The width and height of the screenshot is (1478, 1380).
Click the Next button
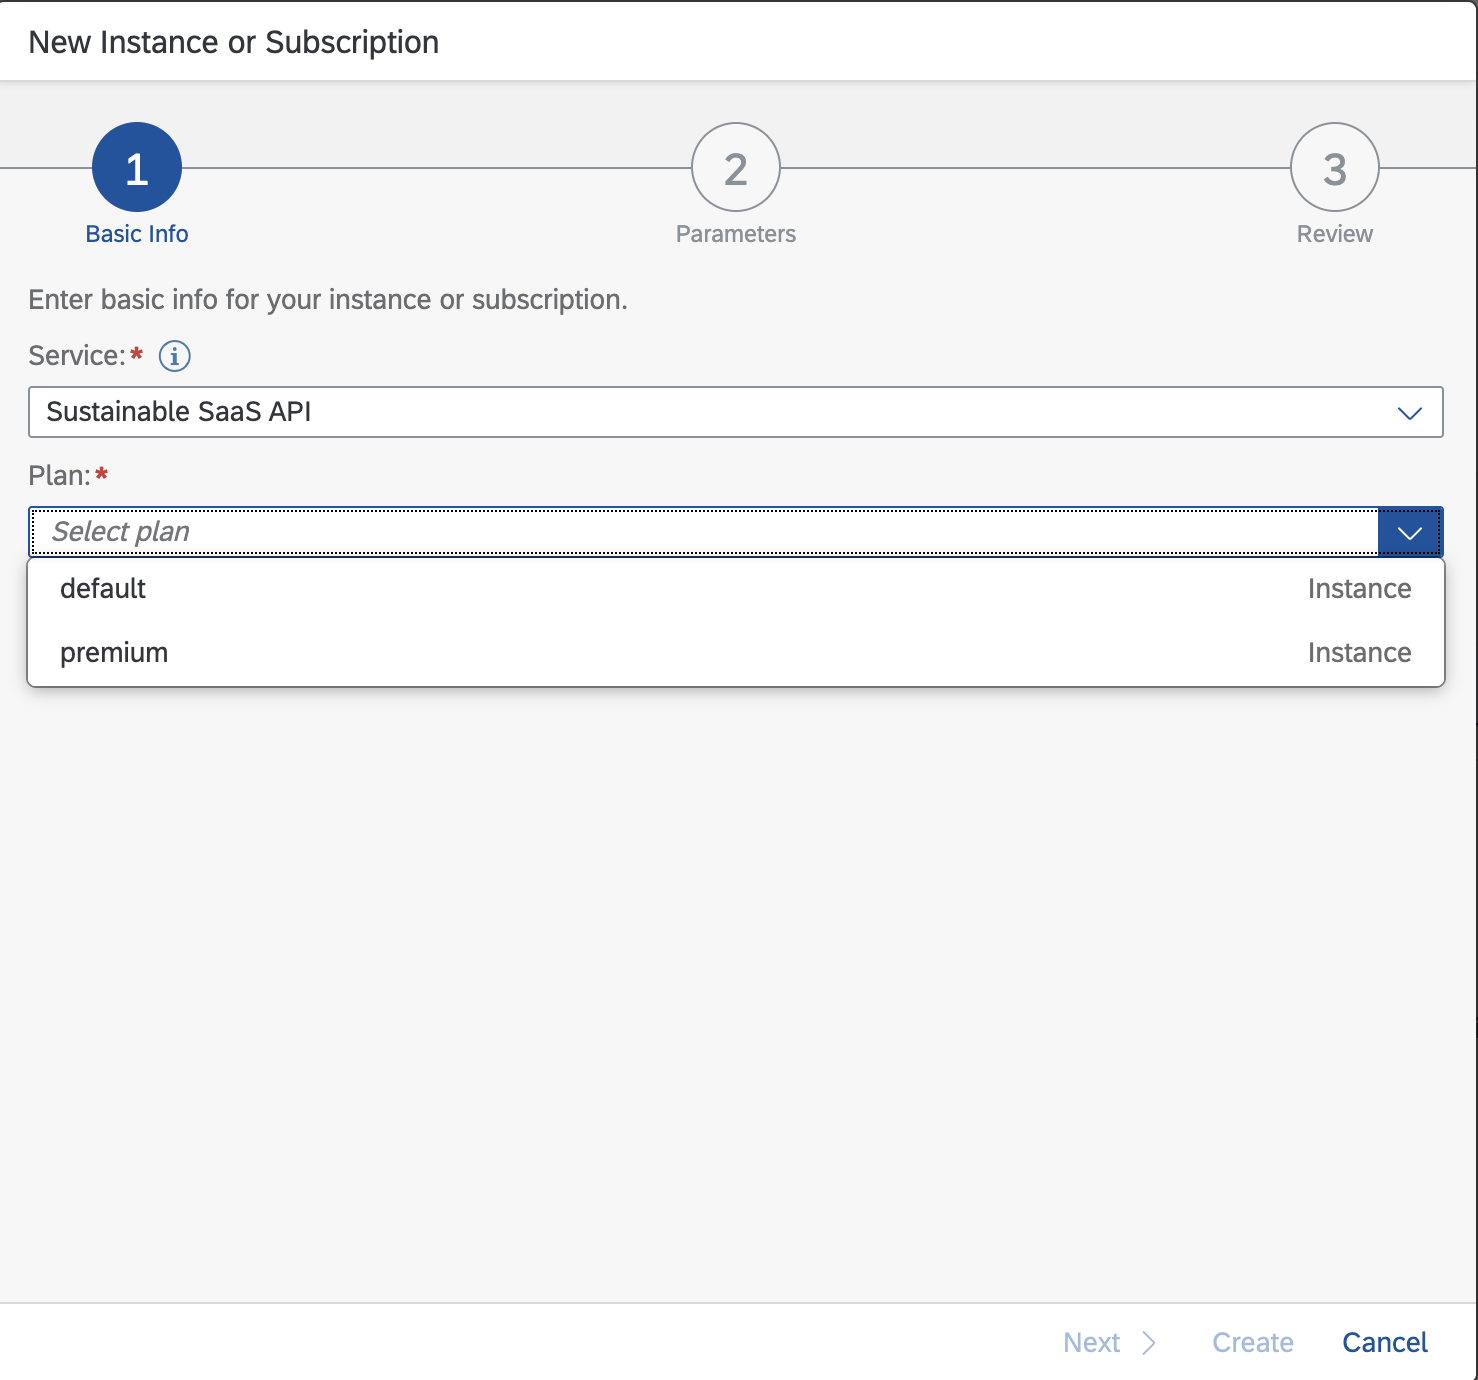(1109, 1342)
